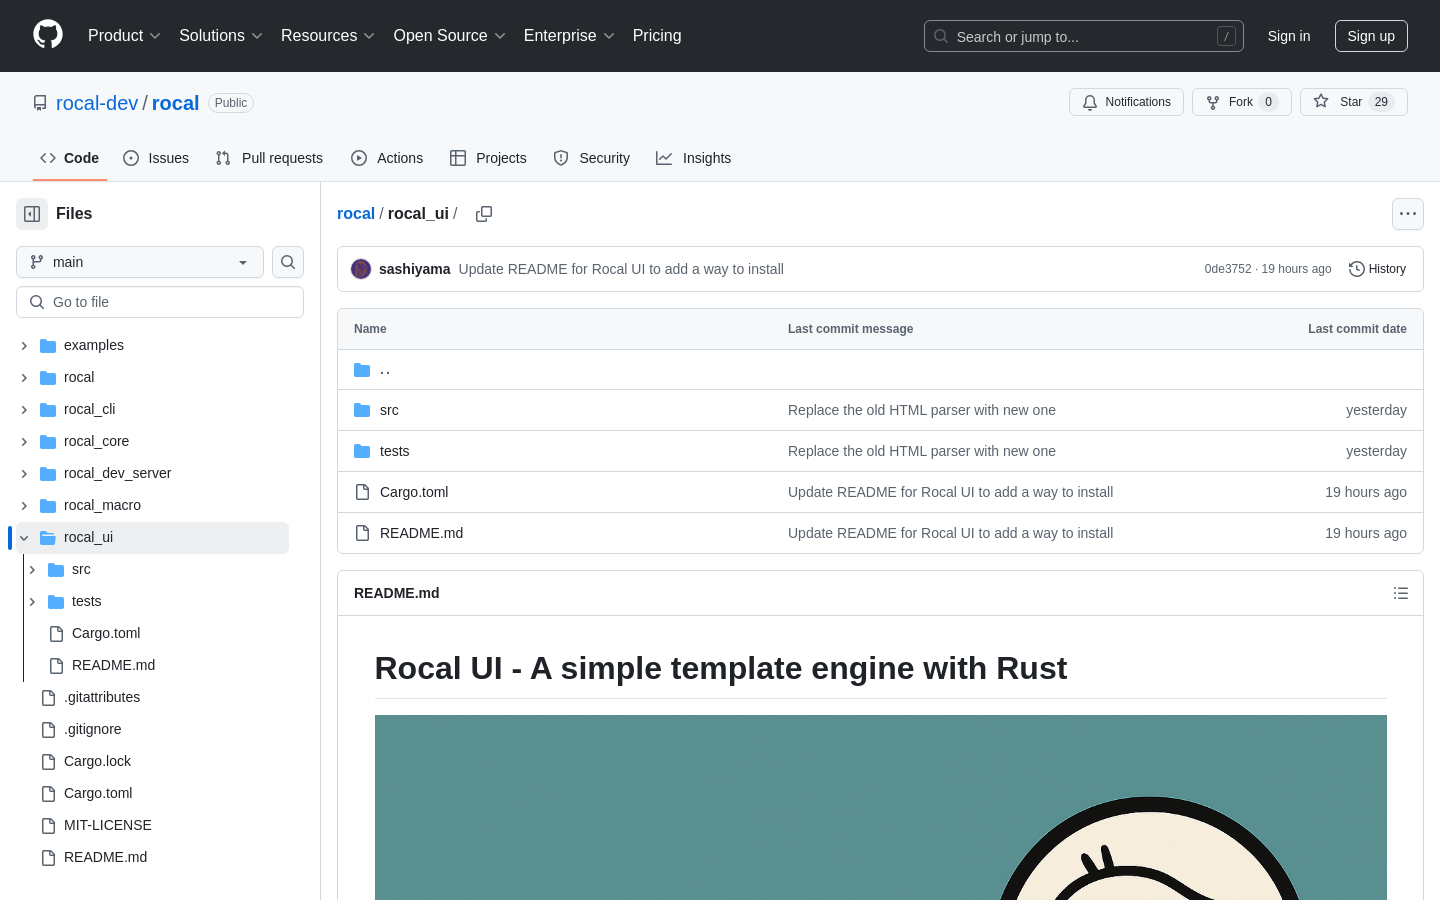Open the rocal-dev organization link

(97, 103)
